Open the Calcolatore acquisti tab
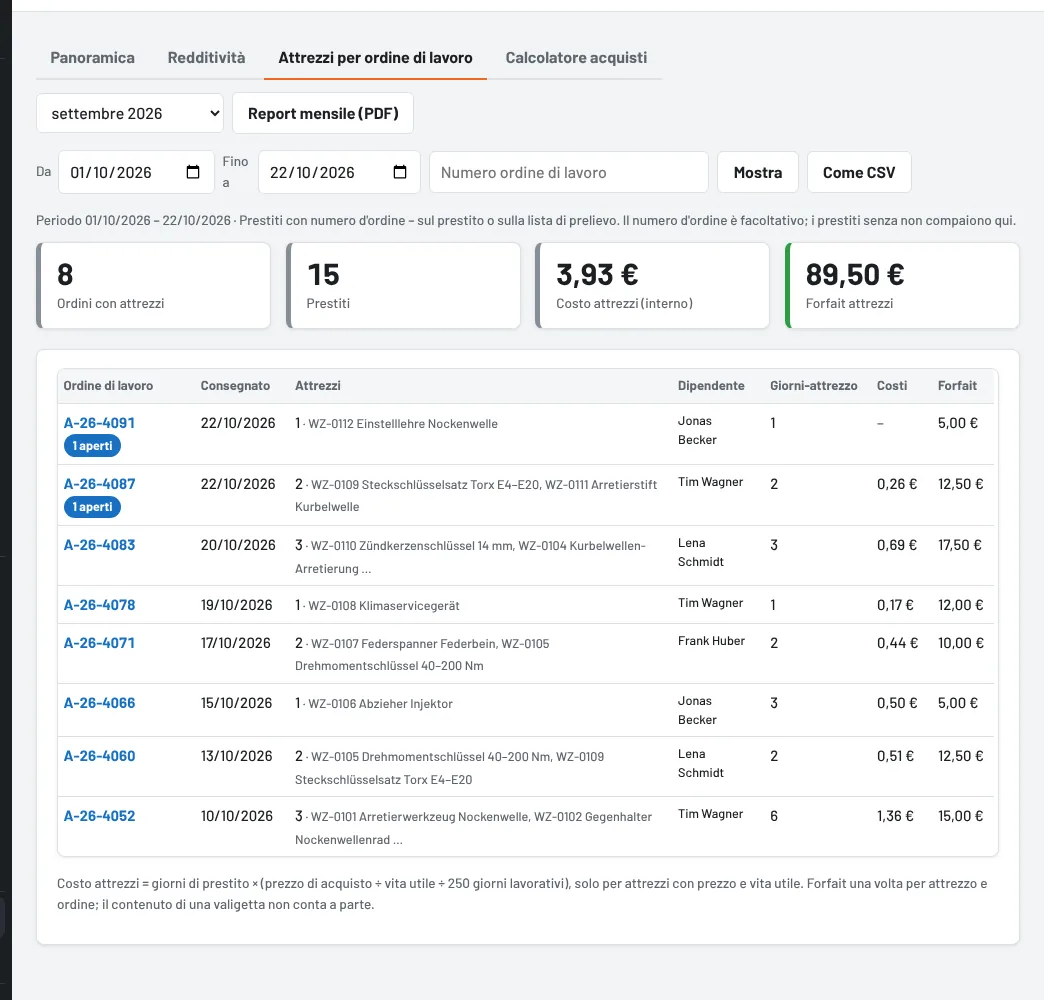The width and height of the screenshot is (1044, 1000). click(x=576, y=58)
